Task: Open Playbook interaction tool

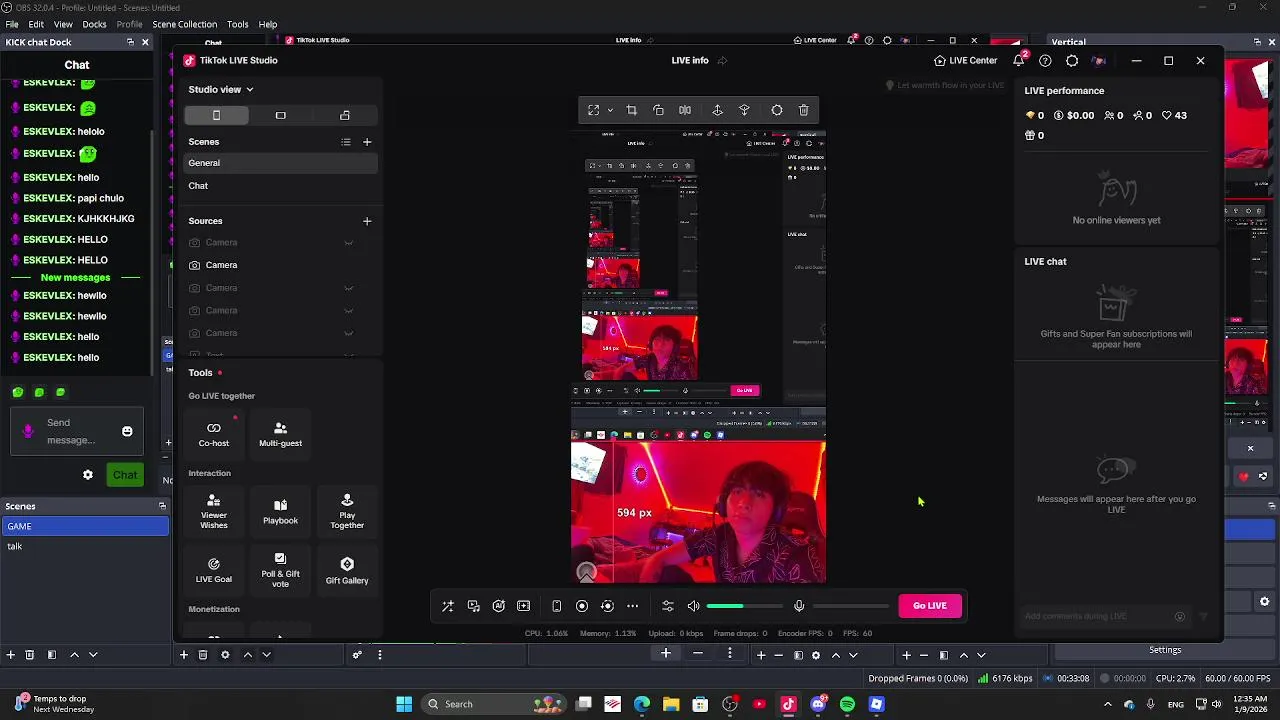Action: click(x=280, y=511)
